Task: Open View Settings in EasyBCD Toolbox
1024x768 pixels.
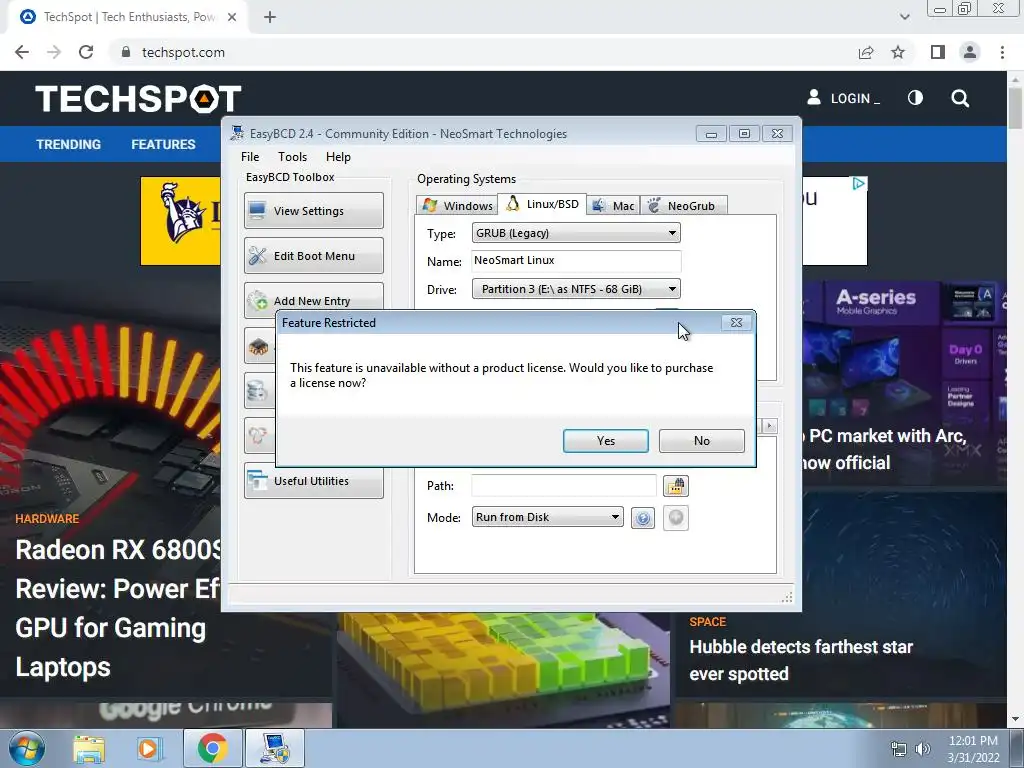Action: click(313, 210)
